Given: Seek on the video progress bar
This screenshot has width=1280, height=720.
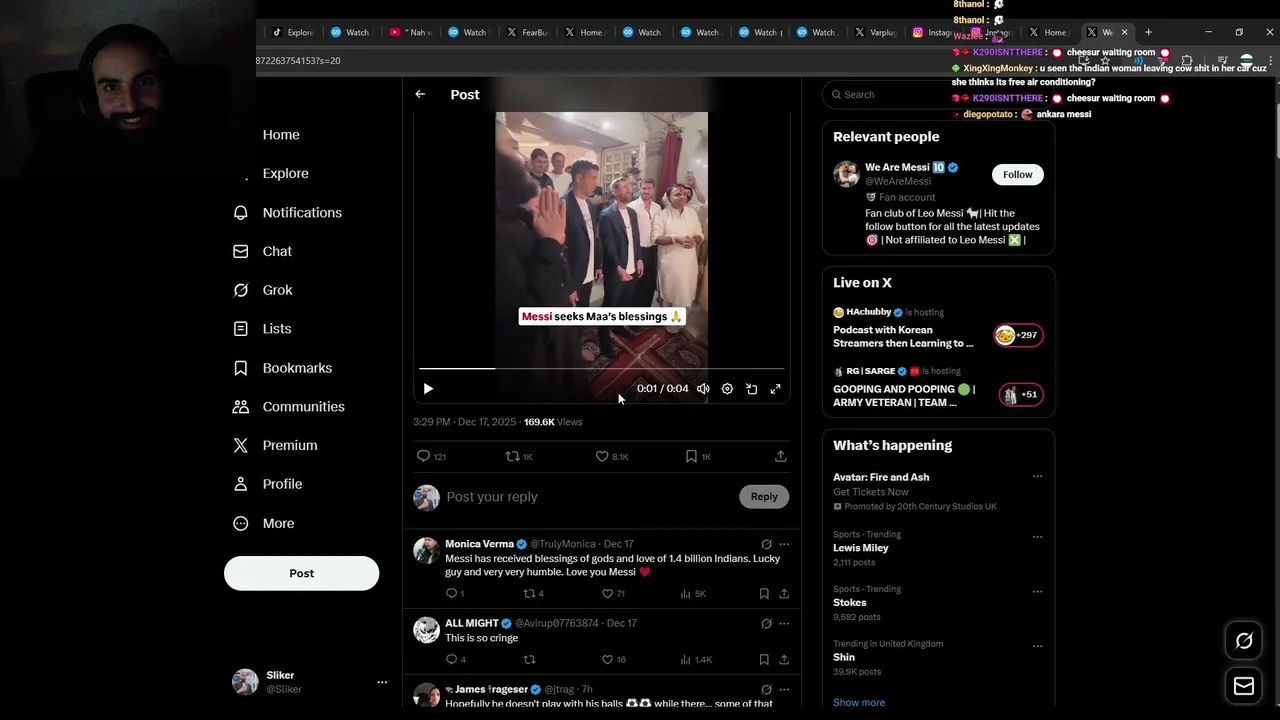Looking at the screenshot, I should (601, 369).
